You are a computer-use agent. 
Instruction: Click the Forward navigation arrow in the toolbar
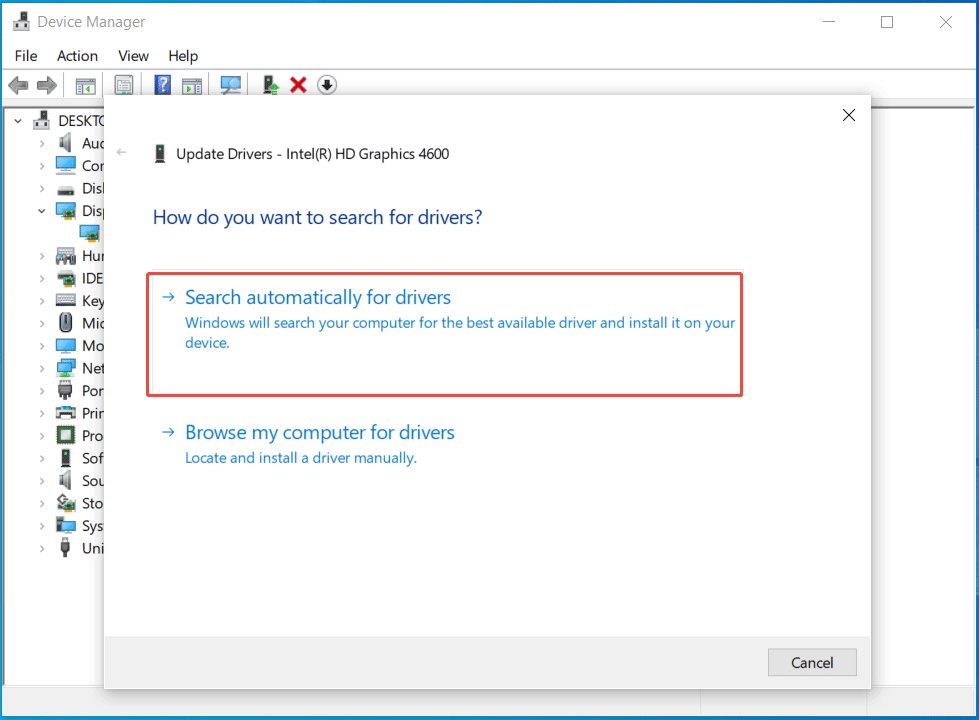[46, 84]
